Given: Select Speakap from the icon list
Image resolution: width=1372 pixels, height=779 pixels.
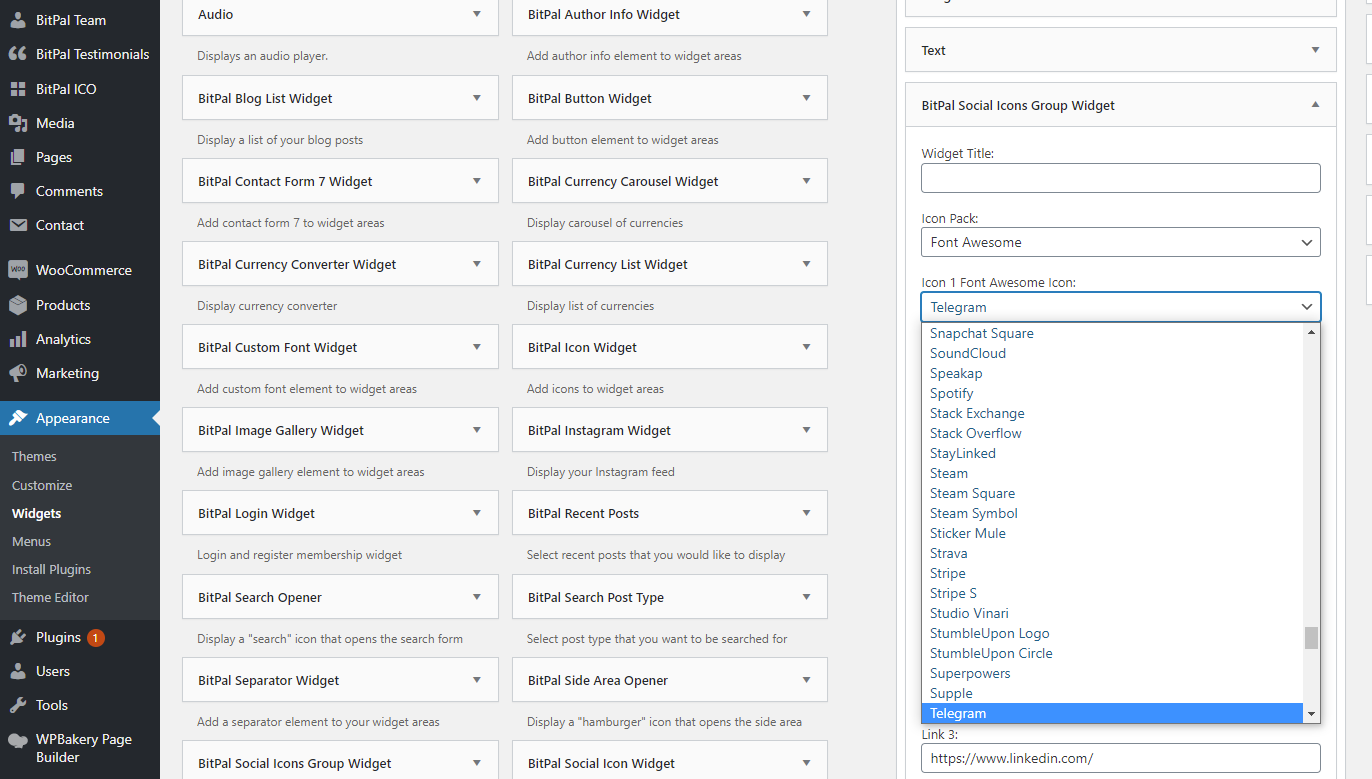Looking at the screenshot, I should point(1112,373).
